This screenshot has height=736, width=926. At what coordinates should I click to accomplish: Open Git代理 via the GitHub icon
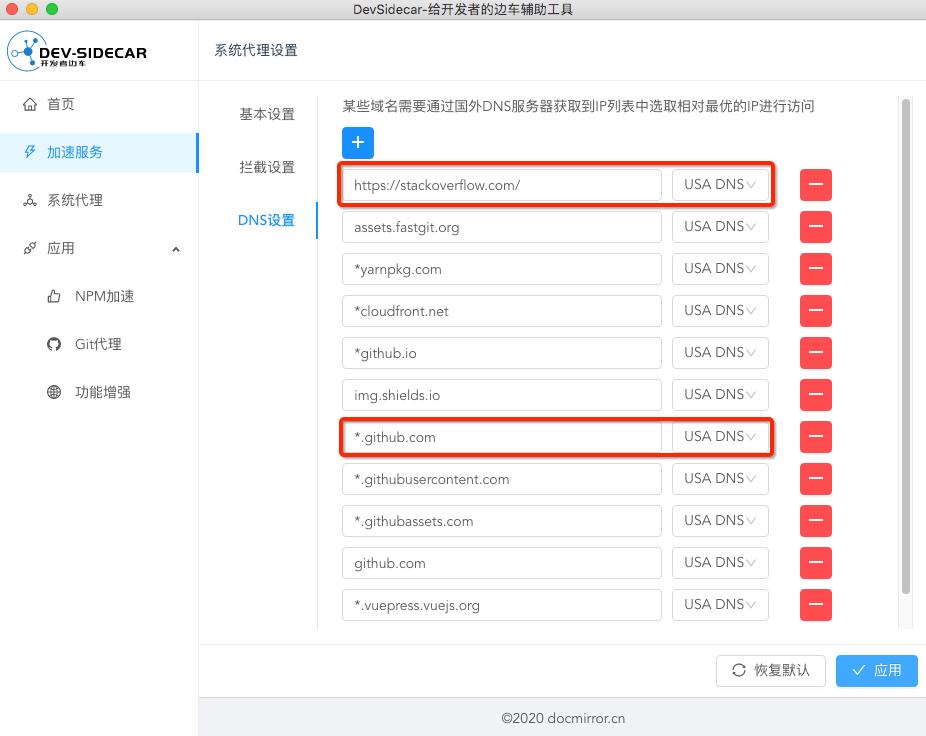click(54, 344)
